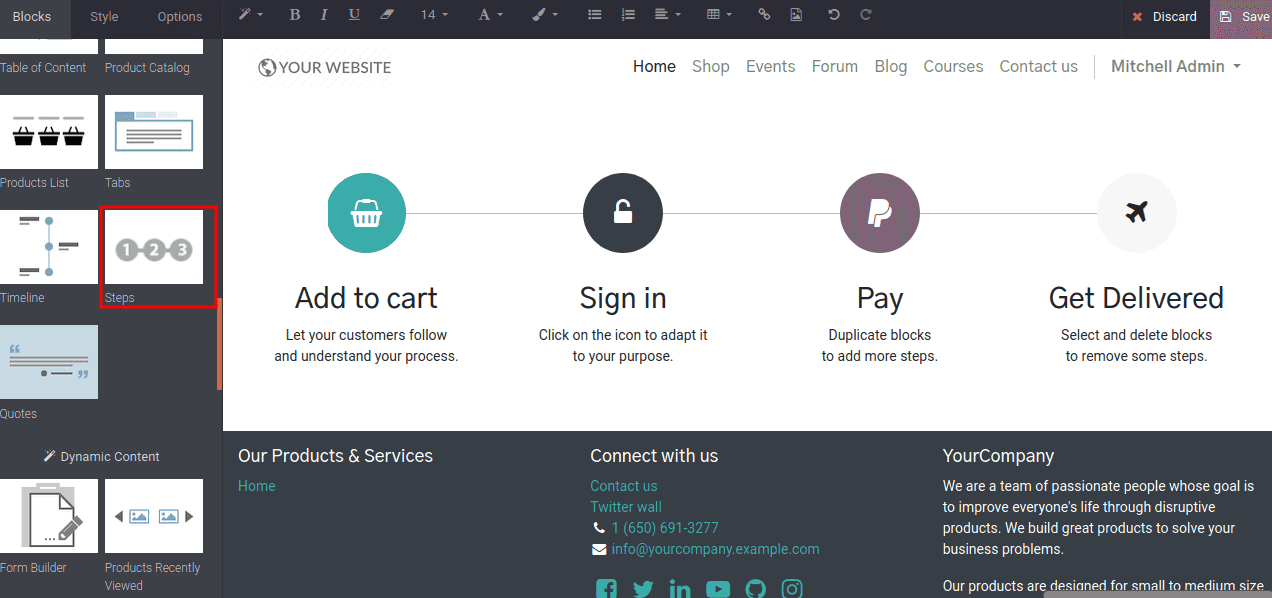This screenshot has width=1272, height=598.
Task: Select the Products List block thumbnail
Action: pos(49,132)
